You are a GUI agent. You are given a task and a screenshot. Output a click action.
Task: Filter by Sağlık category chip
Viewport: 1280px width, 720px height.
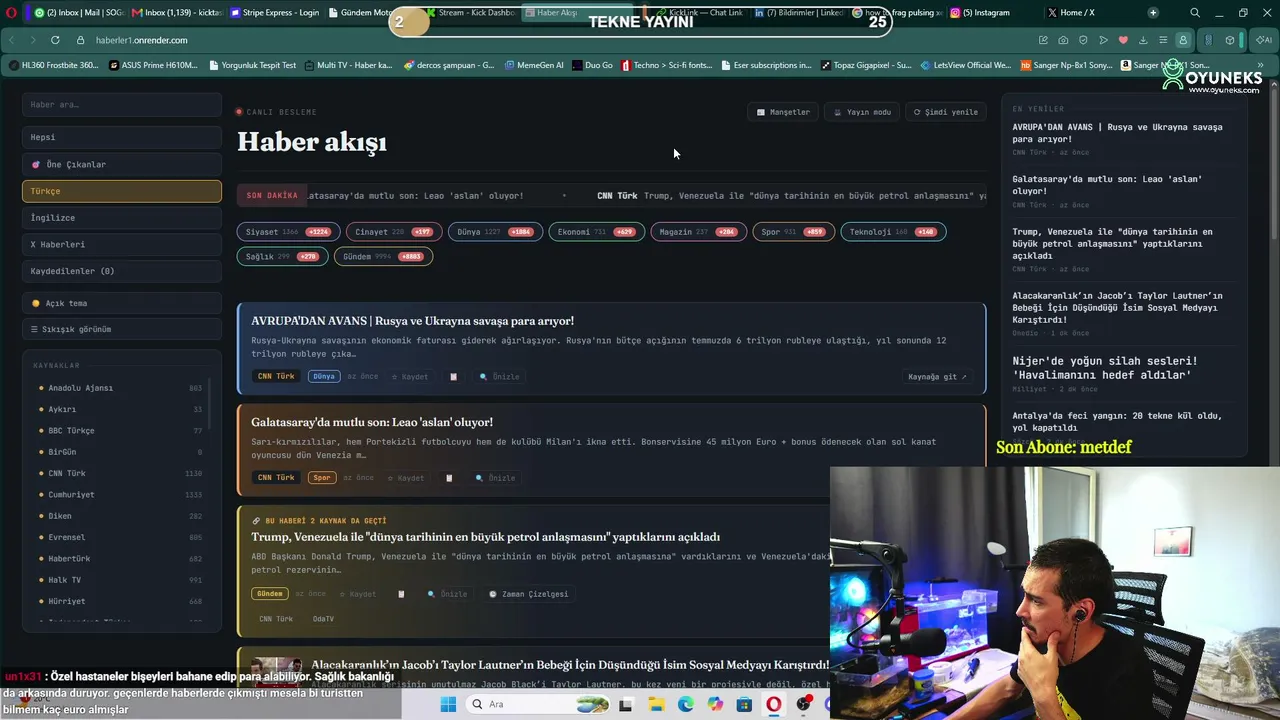(282, 257)
